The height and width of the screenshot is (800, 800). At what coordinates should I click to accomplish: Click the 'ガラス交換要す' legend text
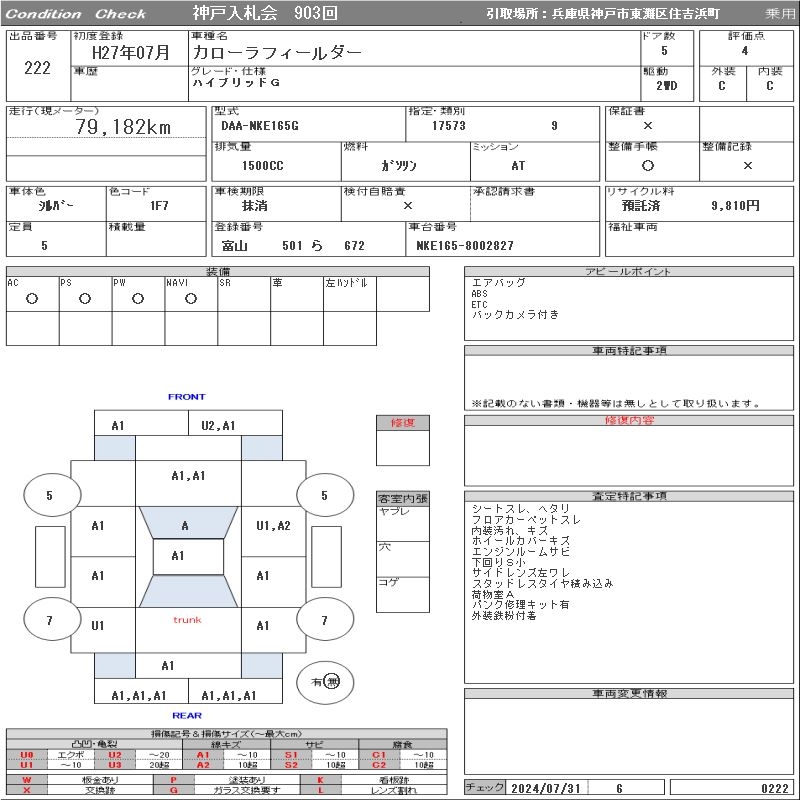coord(246,790)
